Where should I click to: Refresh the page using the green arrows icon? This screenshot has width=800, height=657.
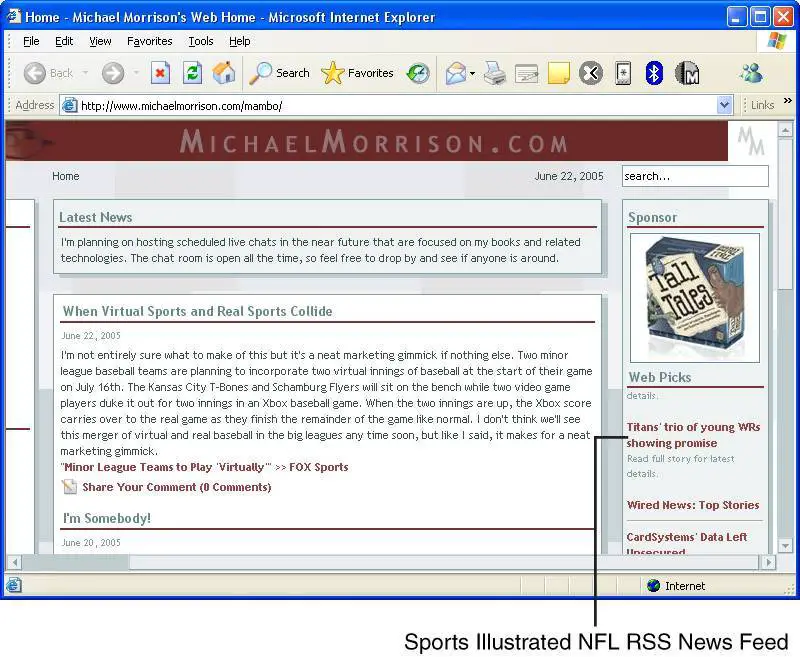192,73
